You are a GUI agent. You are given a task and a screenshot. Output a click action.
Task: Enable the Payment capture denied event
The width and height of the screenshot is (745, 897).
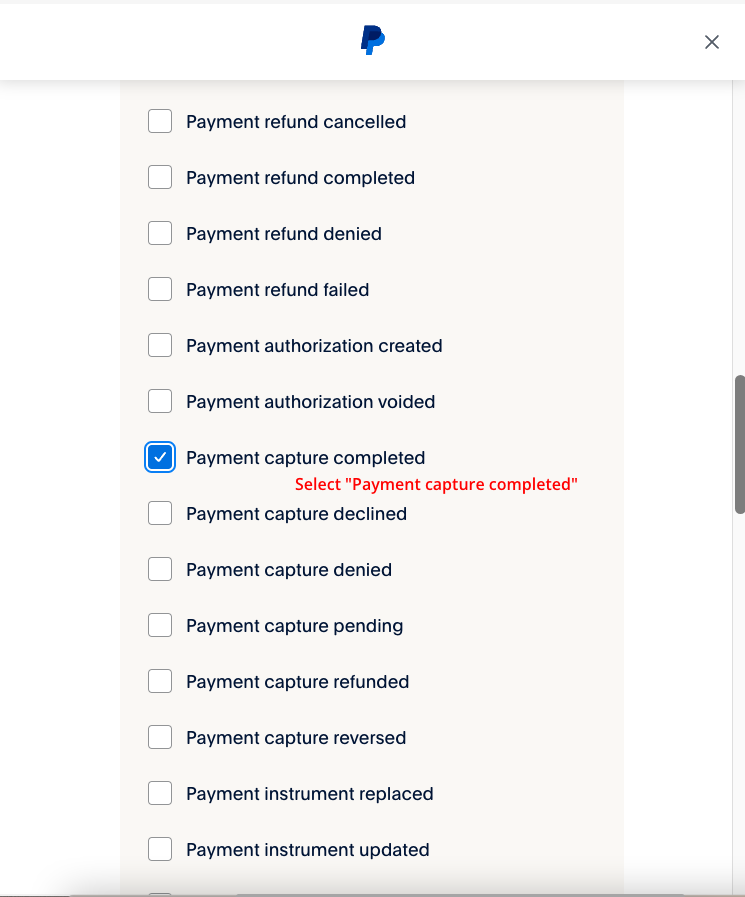160,570
